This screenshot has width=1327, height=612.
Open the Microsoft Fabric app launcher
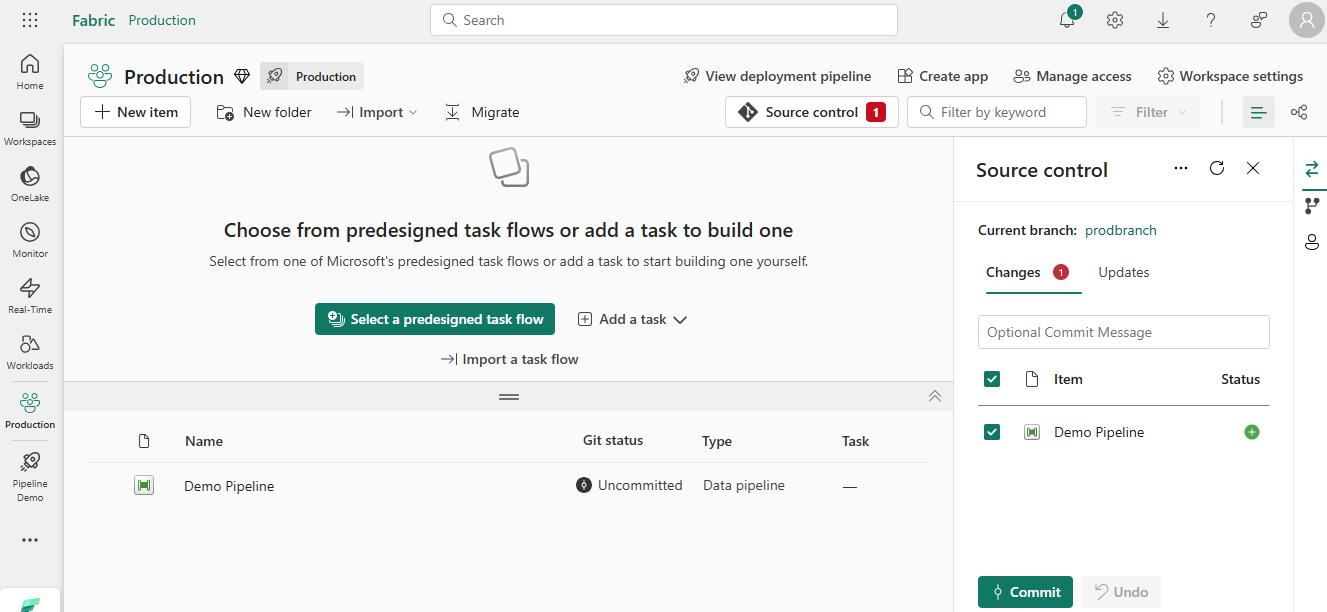click(29, 20)
